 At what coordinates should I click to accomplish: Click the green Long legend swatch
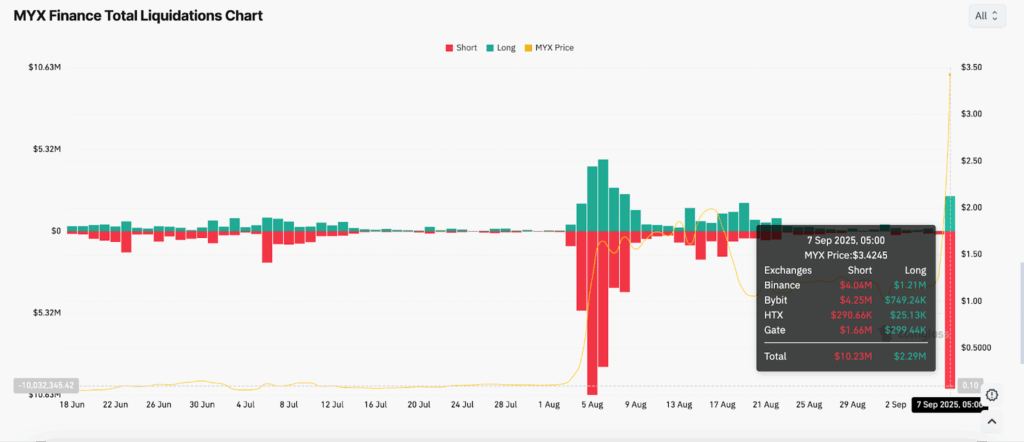click(490, 48)
